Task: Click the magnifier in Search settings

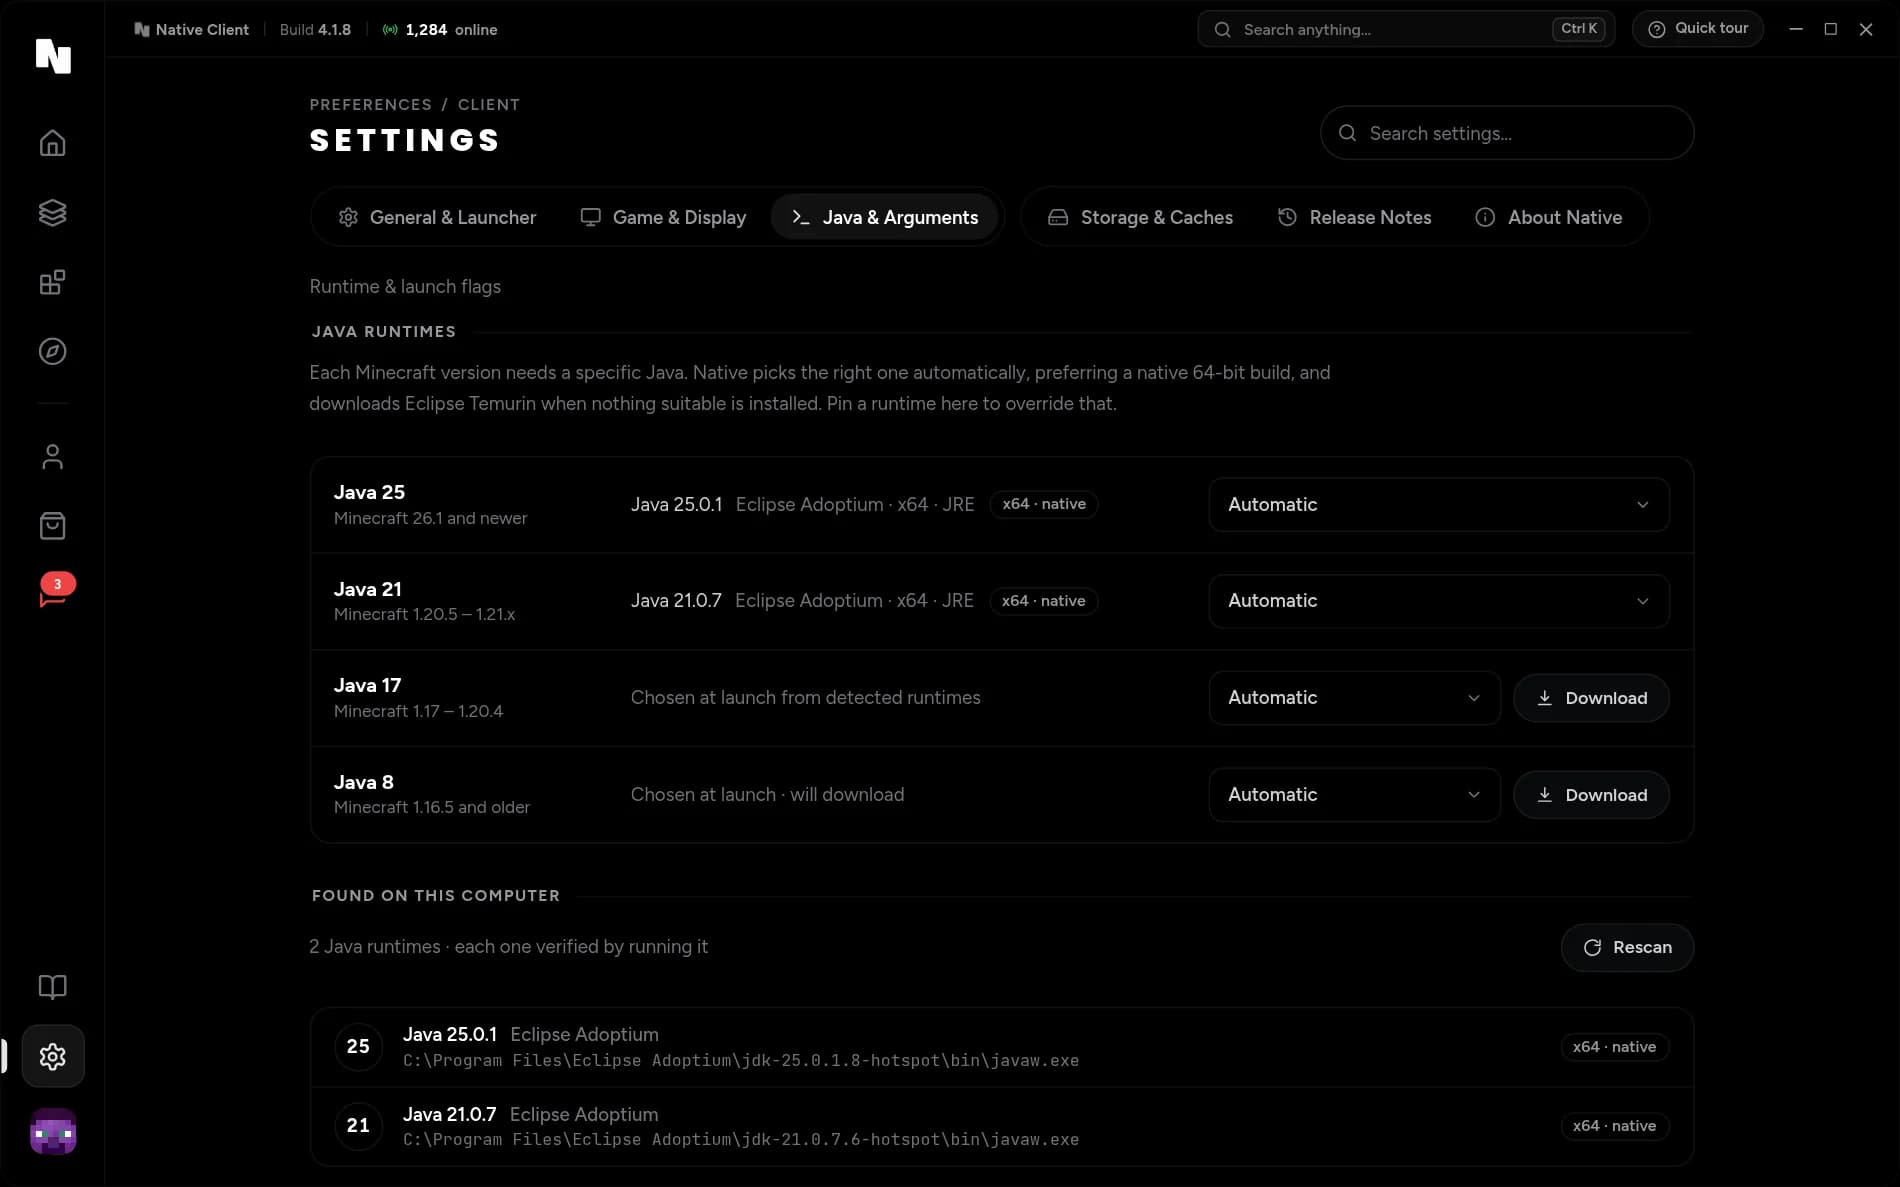Action: [x=1347, y=133]
